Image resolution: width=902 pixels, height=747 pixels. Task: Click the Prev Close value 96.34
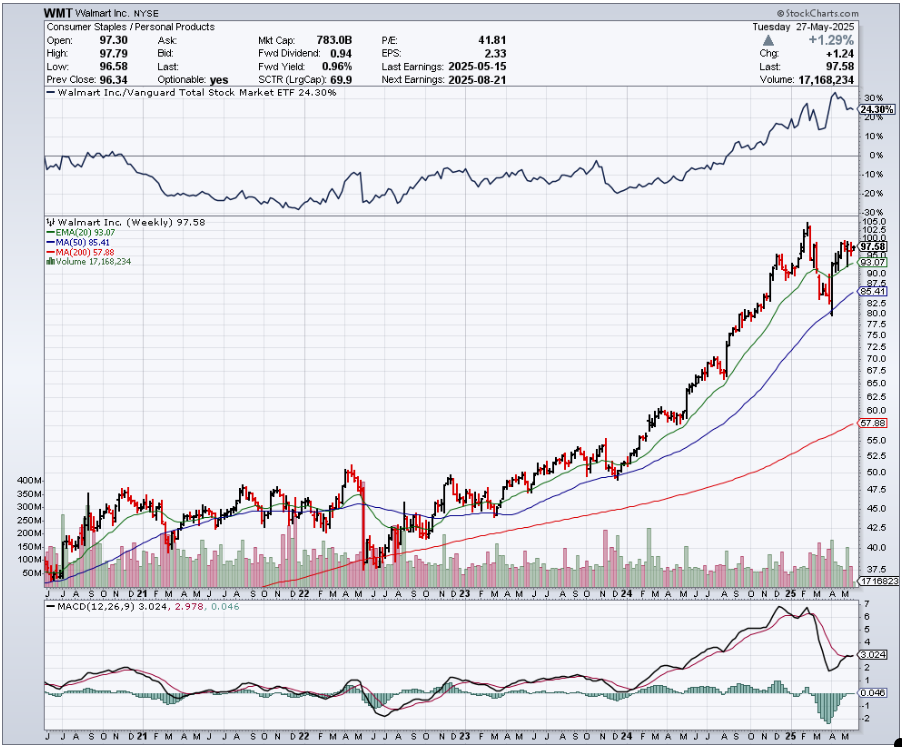click(x=113, y=80)
